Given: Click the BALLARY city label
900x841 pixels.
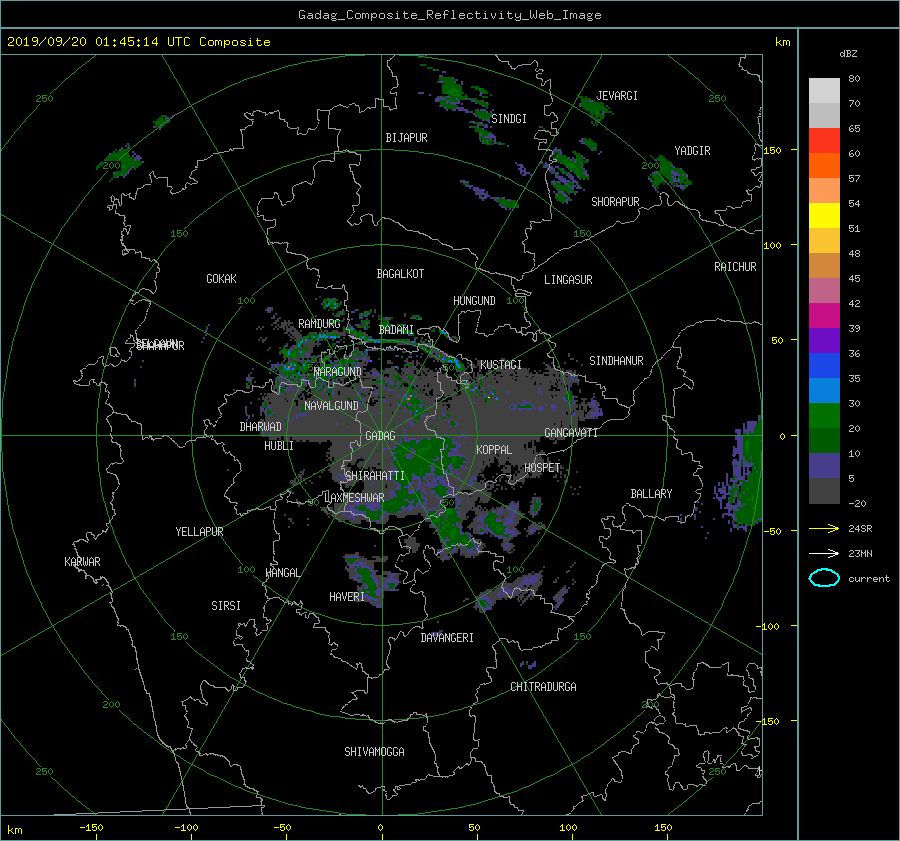Looking at the screenshot, I should 651,494.
